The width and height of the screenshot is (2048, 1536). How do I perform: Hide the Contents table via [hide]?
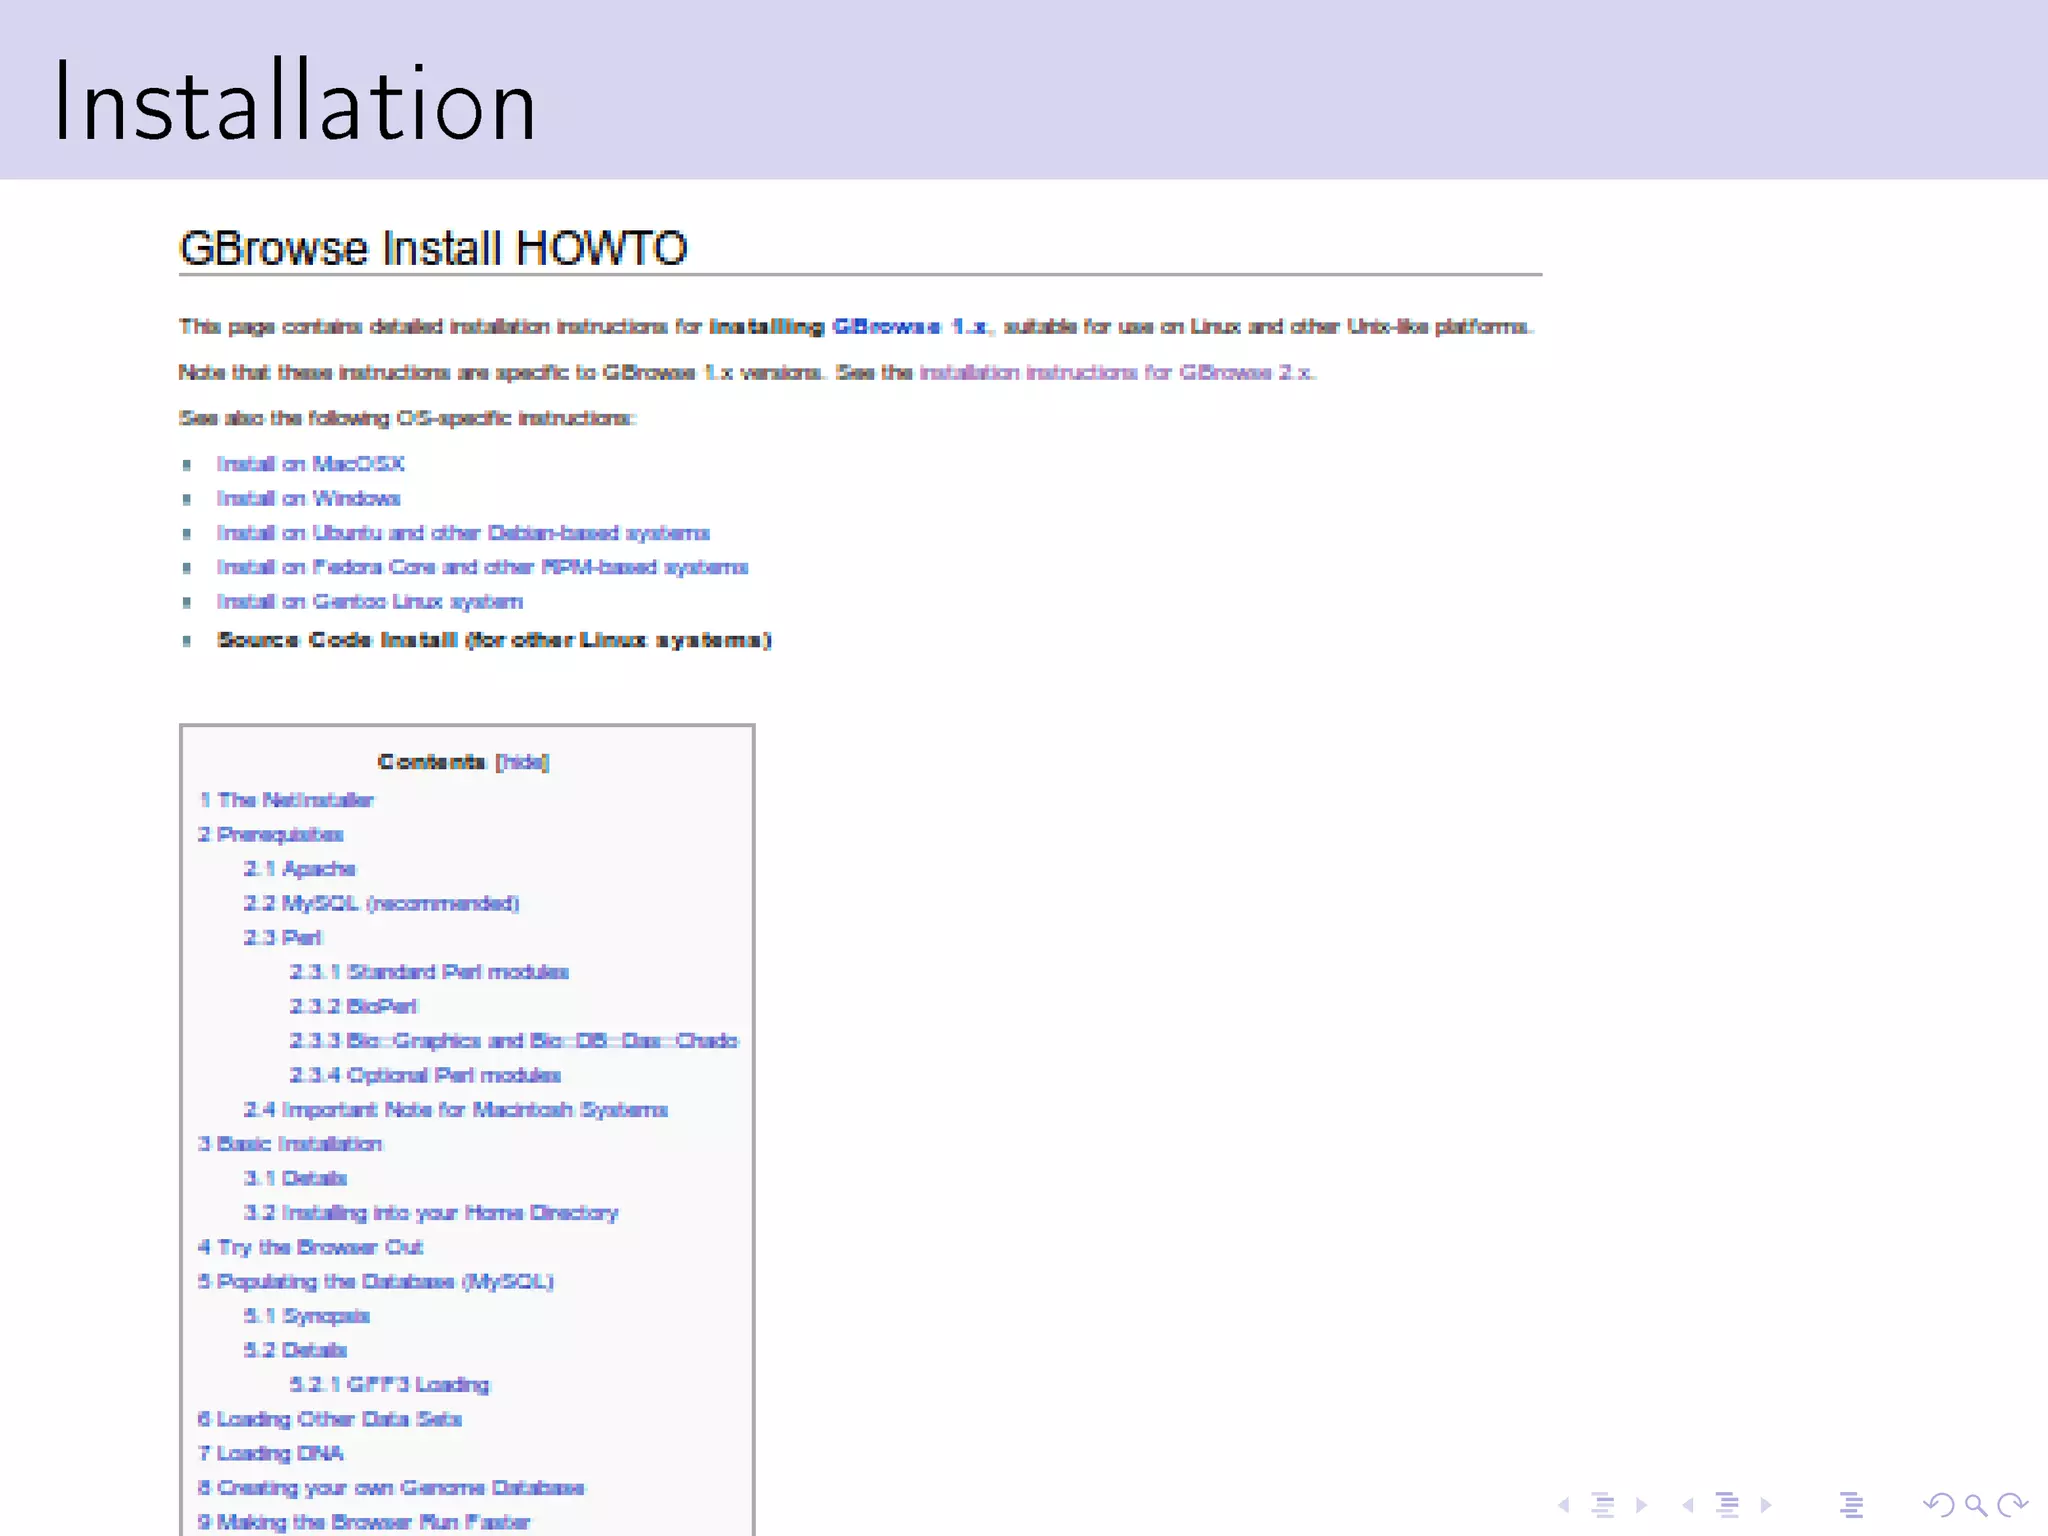(522, 762)
